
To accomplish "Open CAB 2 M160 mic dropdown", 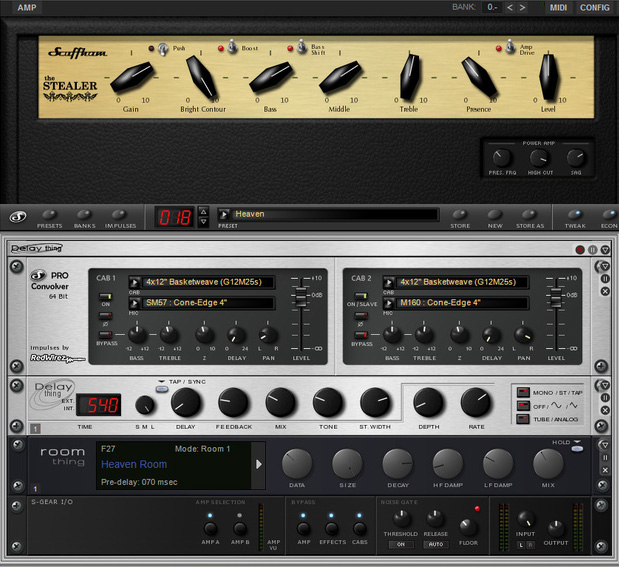I will pos(388,303).
